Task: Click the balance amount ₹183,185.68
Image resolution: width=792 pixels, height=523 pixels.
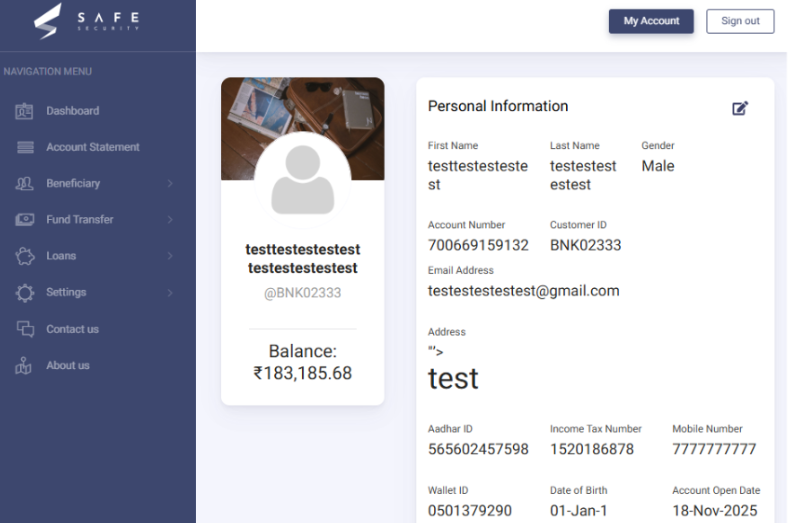Action: tap(303, 373)
